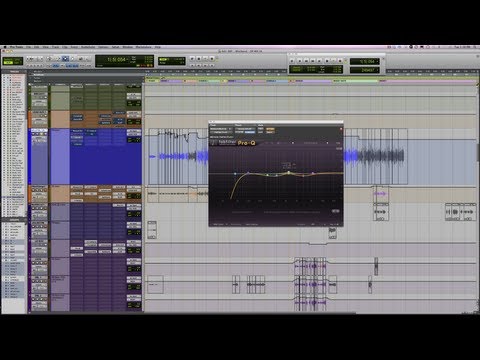
Task: Select the Grabber tool in the edit toolbar
Action: coord(73,59)
